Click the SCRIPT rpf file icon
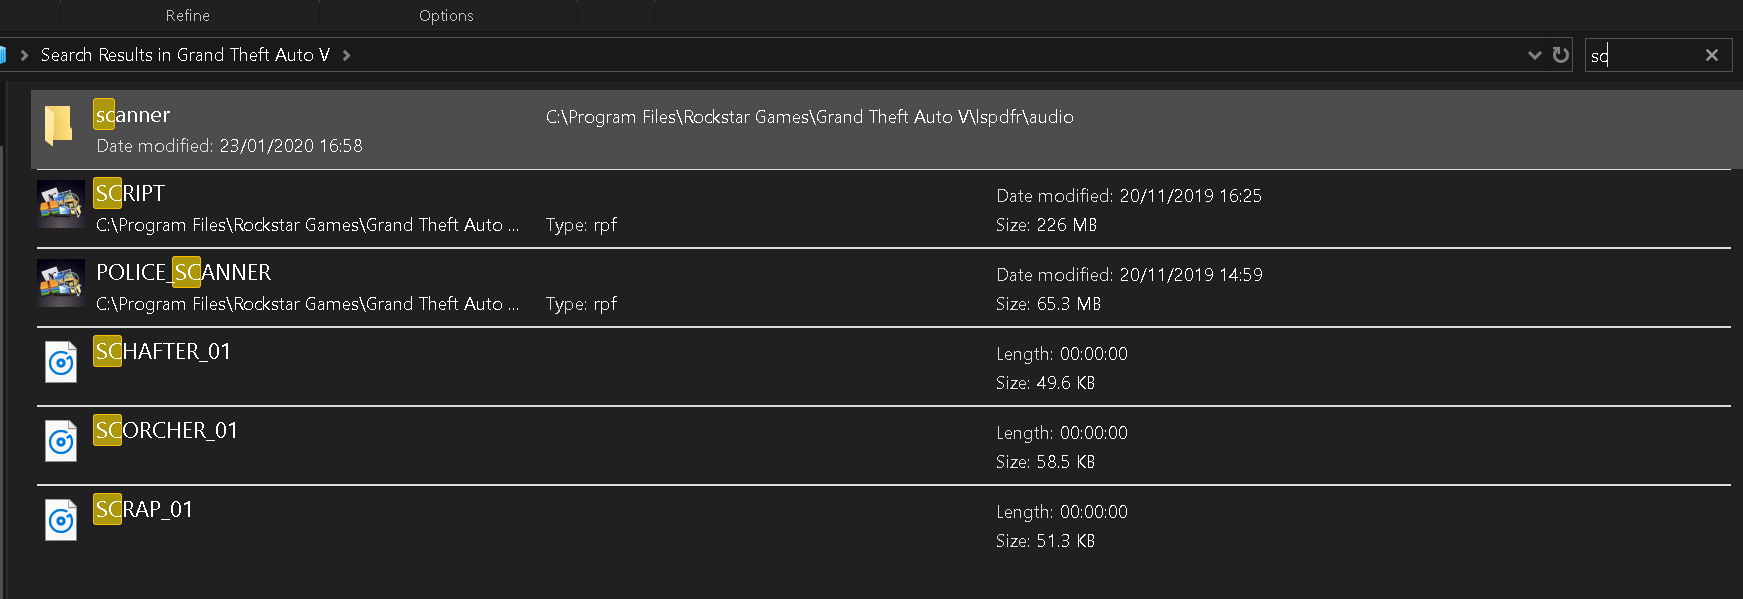 (60, 204)
